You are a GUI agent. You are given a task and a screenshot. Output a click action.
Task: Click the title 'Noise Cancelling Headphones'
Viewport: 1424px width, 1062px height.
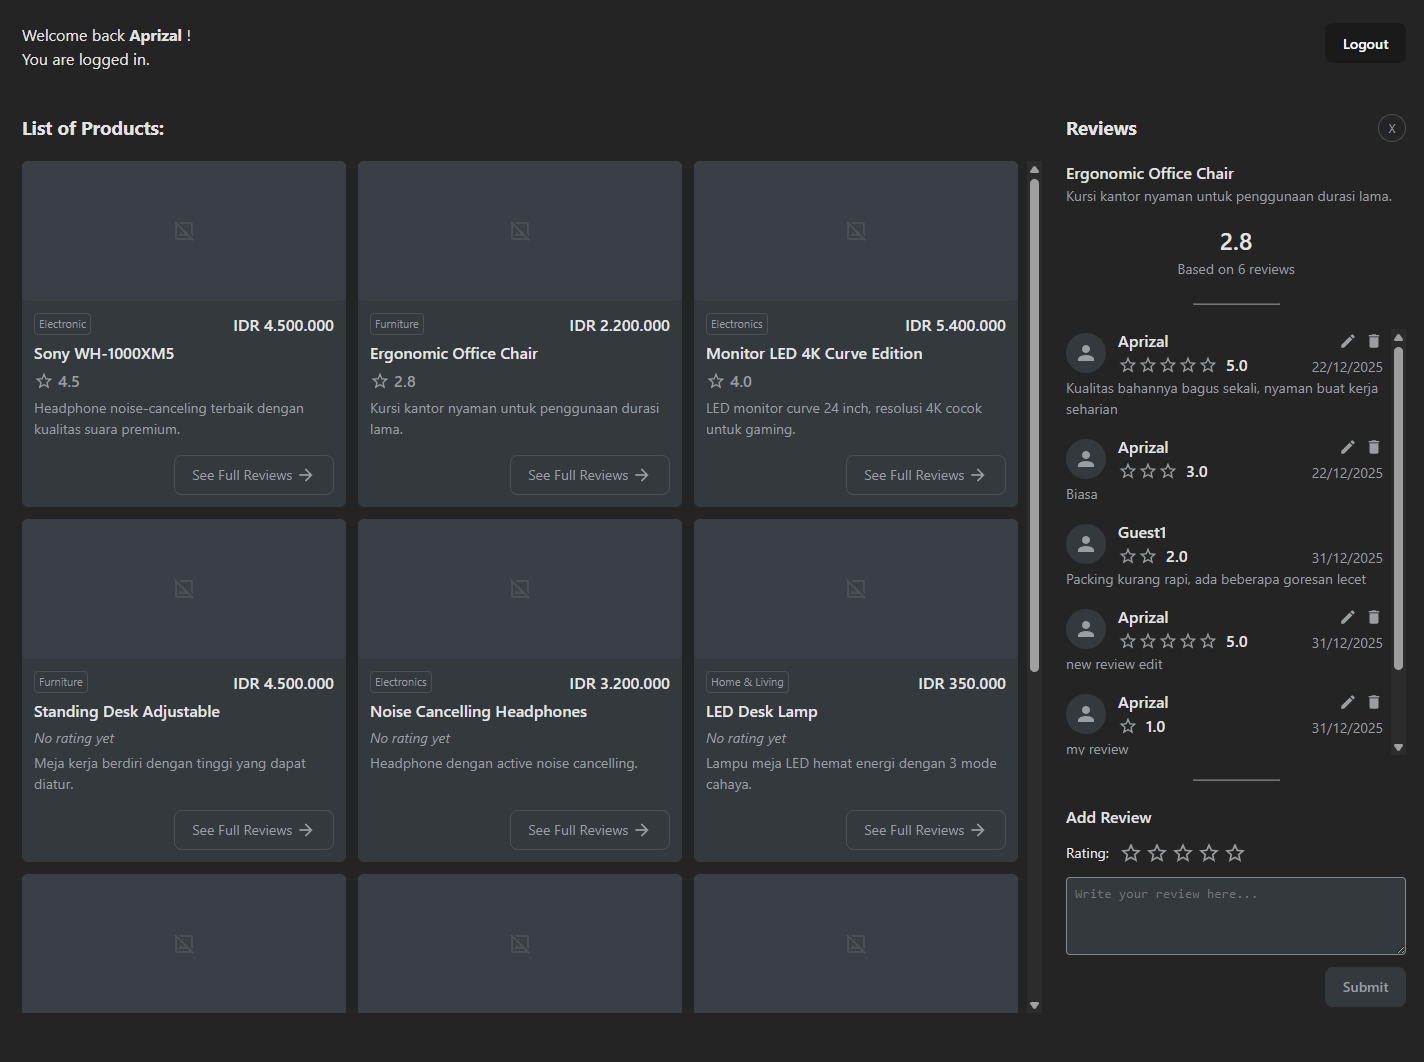tap(478, 711)
